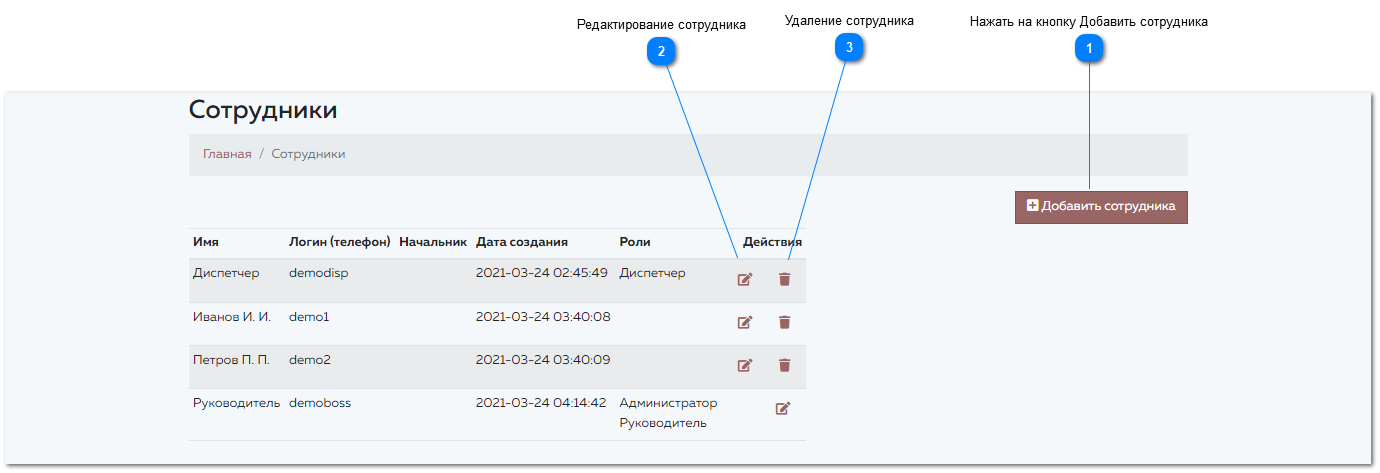1380x473 pixels.
Task: Delete employee Иванов И. И.
Action: (784, 323)
